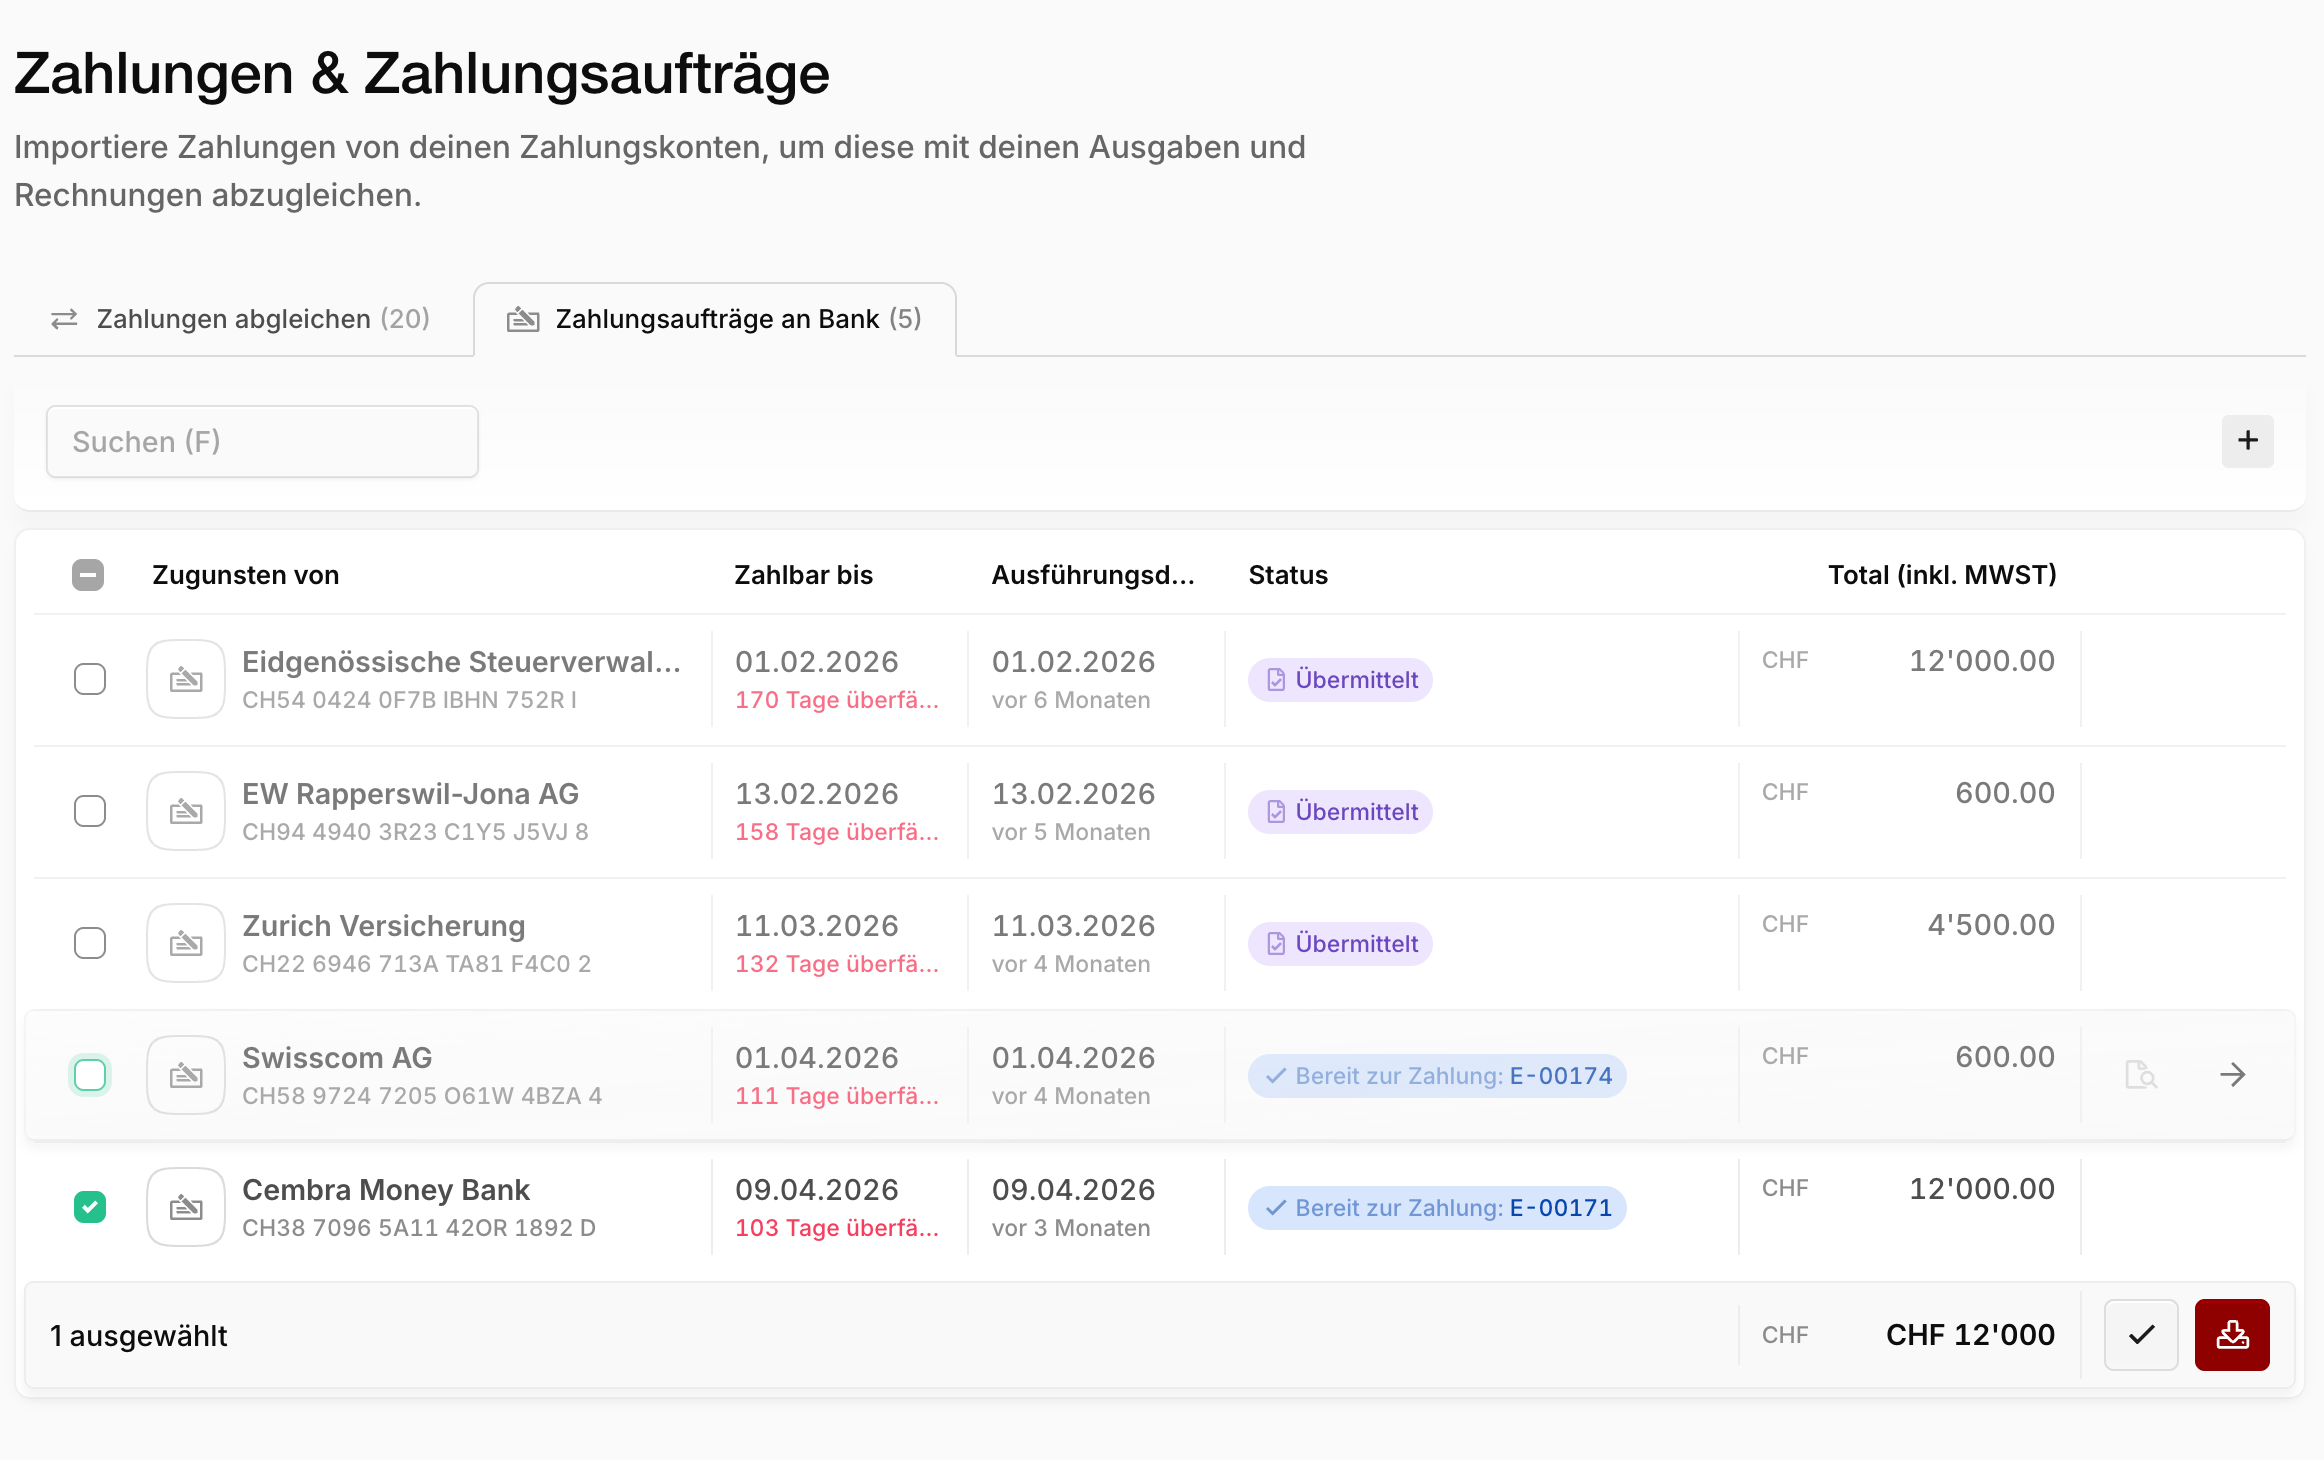
Task: Open the Zahlungen abgleichen tab
Action: 240,319
